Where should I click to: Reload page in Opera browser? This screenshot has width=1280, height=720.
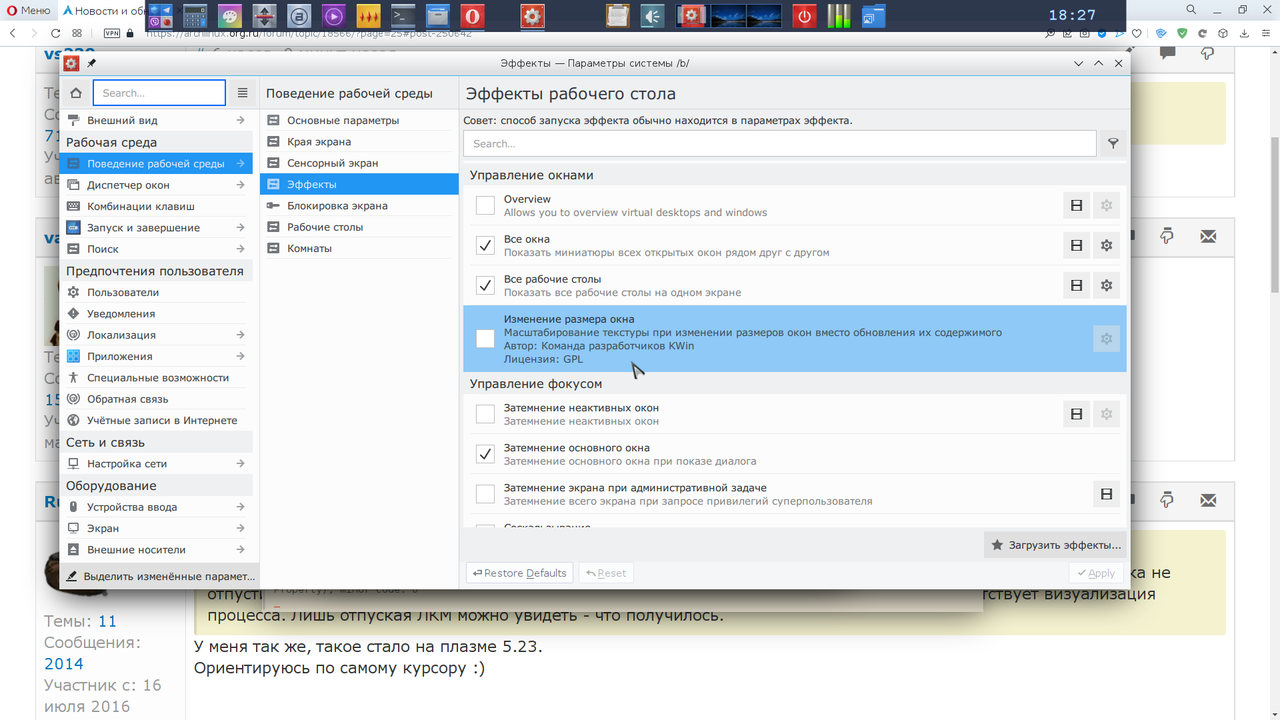(54, 33)
